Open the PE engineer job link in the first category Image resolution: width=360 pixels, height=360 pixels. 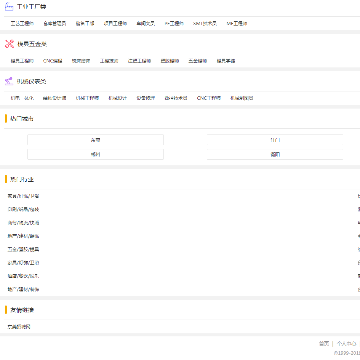174,23
